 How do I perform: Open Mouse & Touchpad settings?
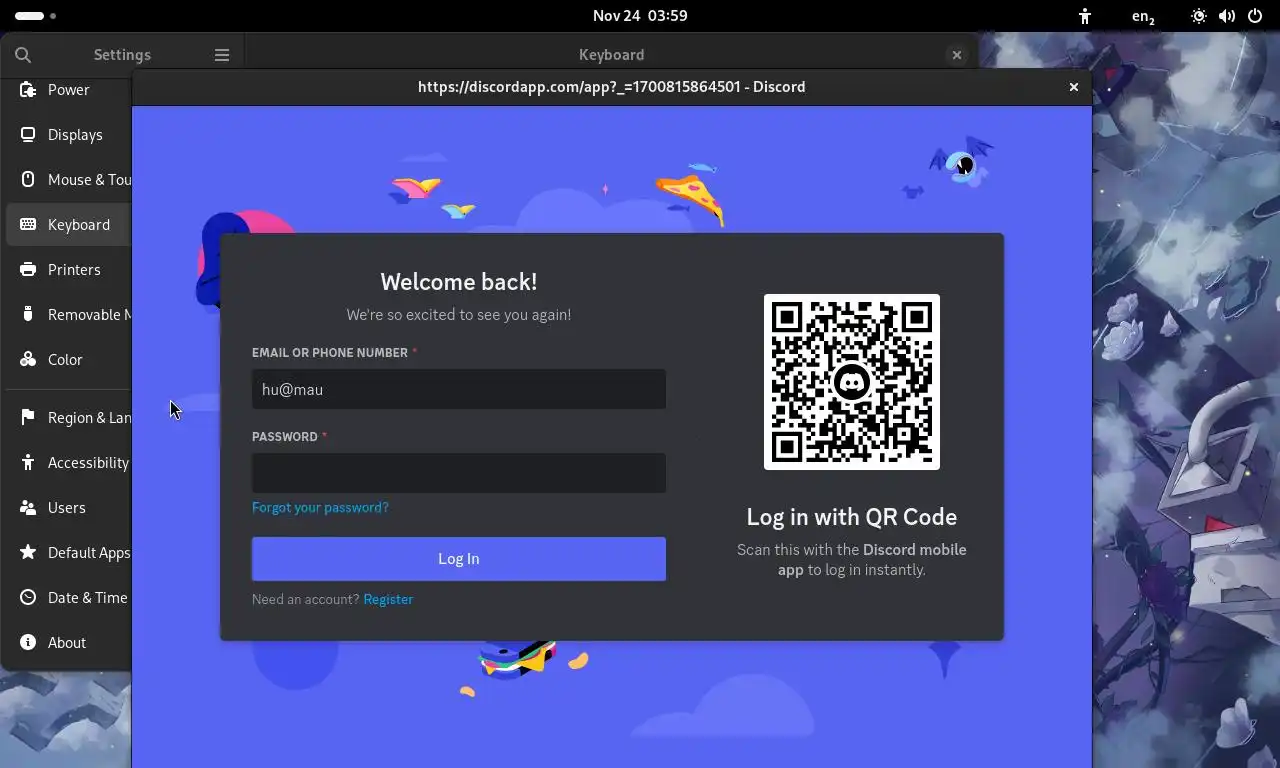pyautogui.click(x=69, y=180)
